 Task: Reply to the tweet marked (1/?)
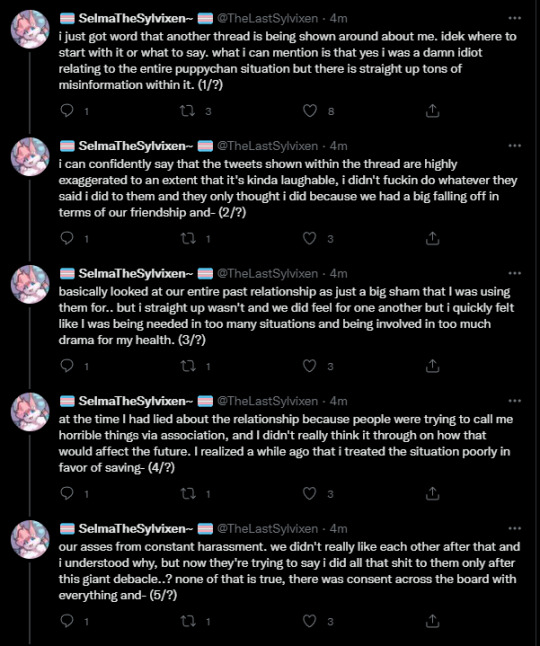(67, 110)
